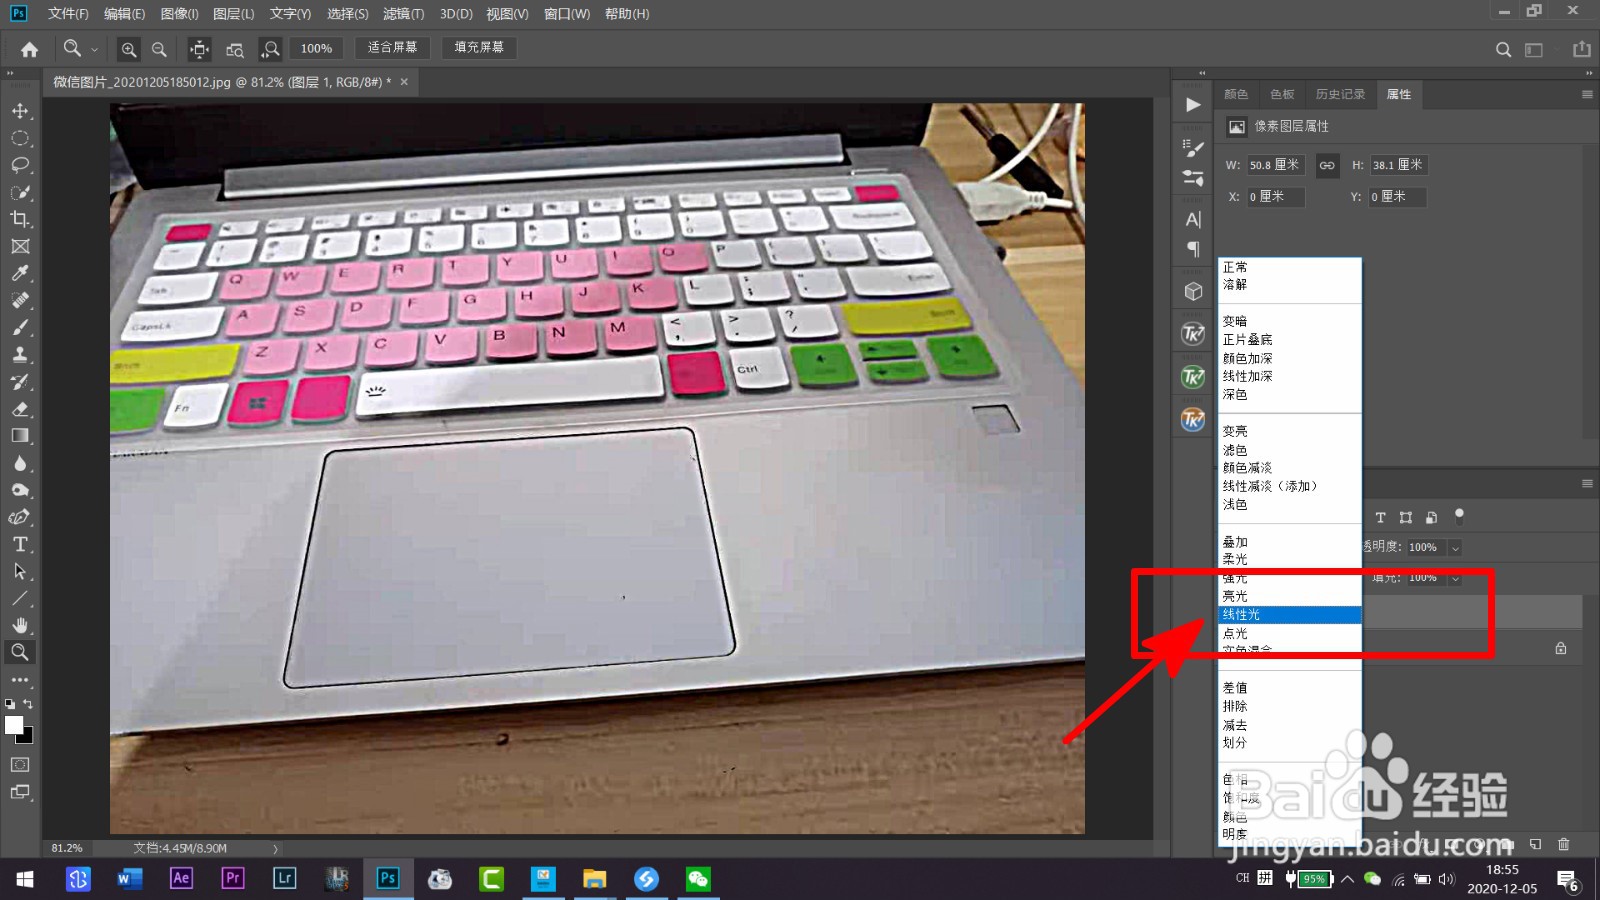Switch to the 历史记录 tab

coord(1340,94)
